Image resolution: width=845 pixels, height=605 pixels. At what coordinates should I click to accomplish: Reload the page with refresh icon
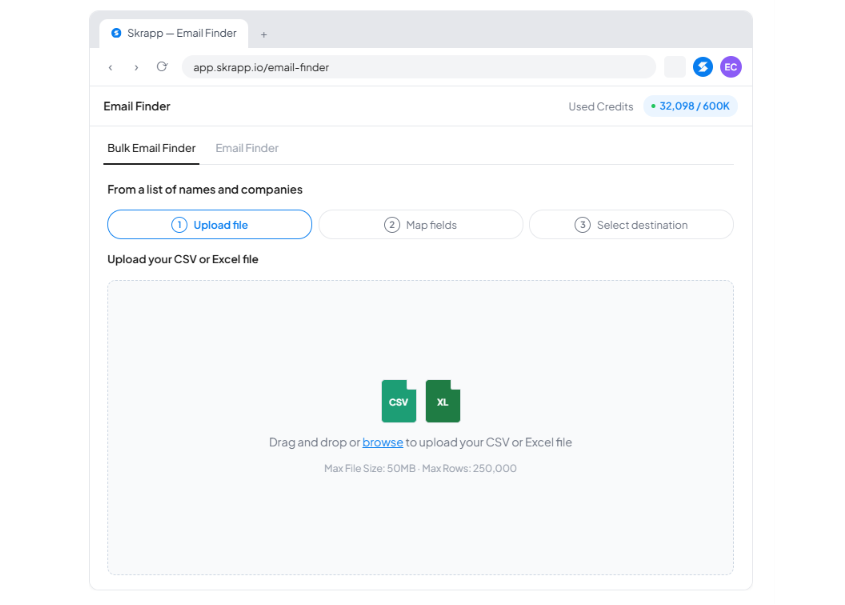tap(162, 67)
